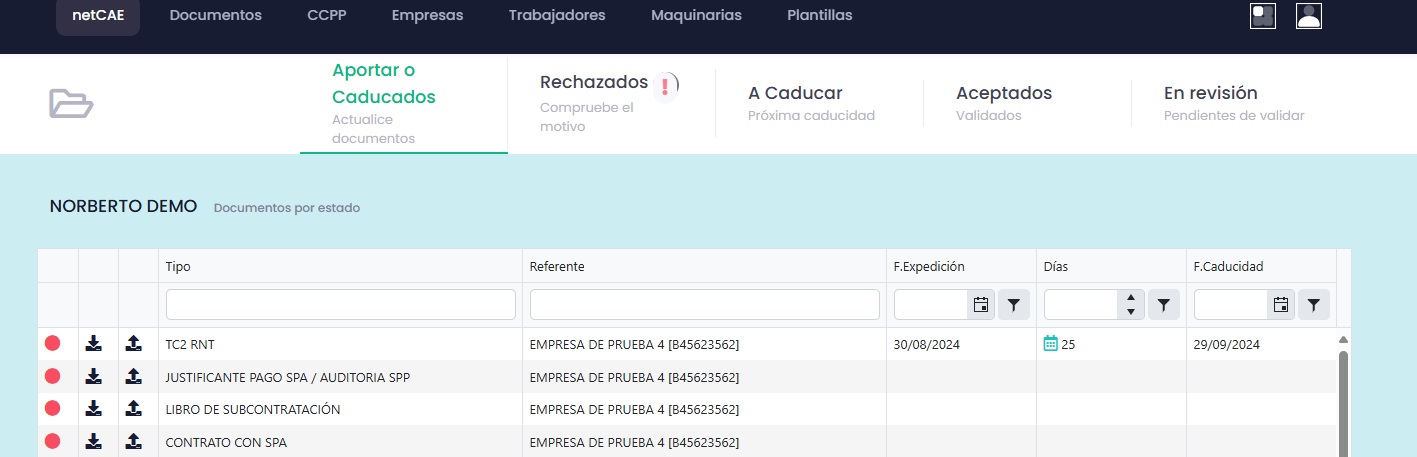This screenshot has height=457, width=1417.
Task: Open the Trabajadores menu
Action: (x=556, y=16)
